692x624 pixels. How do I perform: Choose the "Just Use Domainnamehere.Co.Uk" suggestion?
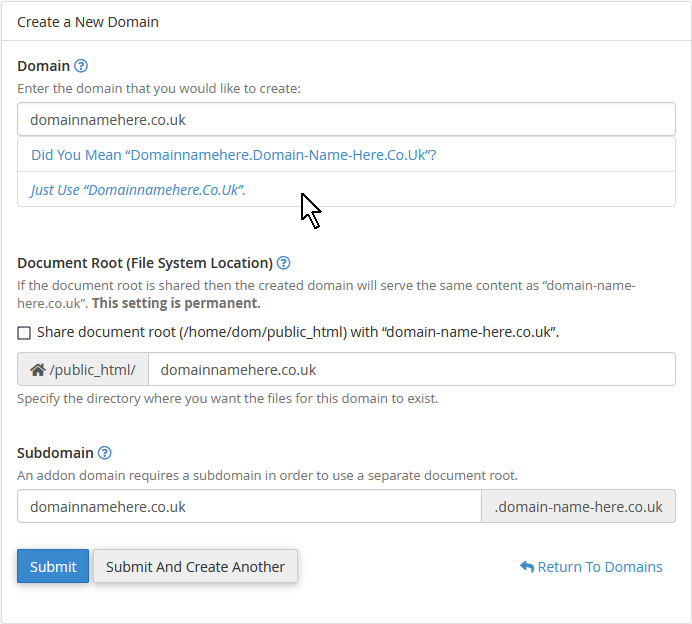tap(138, 189)
